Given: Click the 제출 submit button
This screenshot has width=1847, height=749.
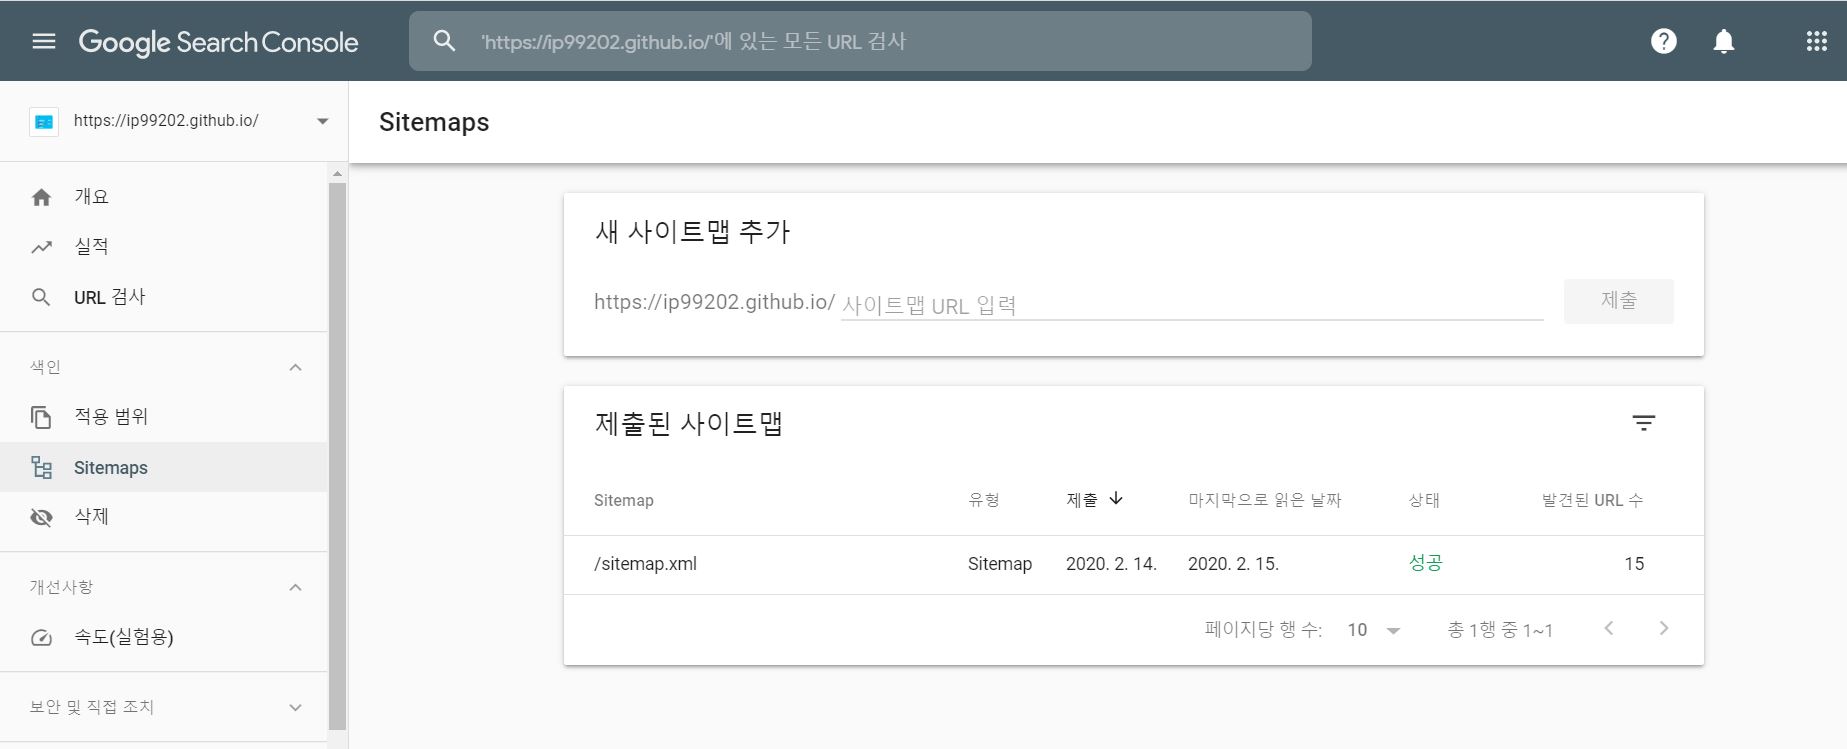Looking at the screenshot, I should point(1618,301).
